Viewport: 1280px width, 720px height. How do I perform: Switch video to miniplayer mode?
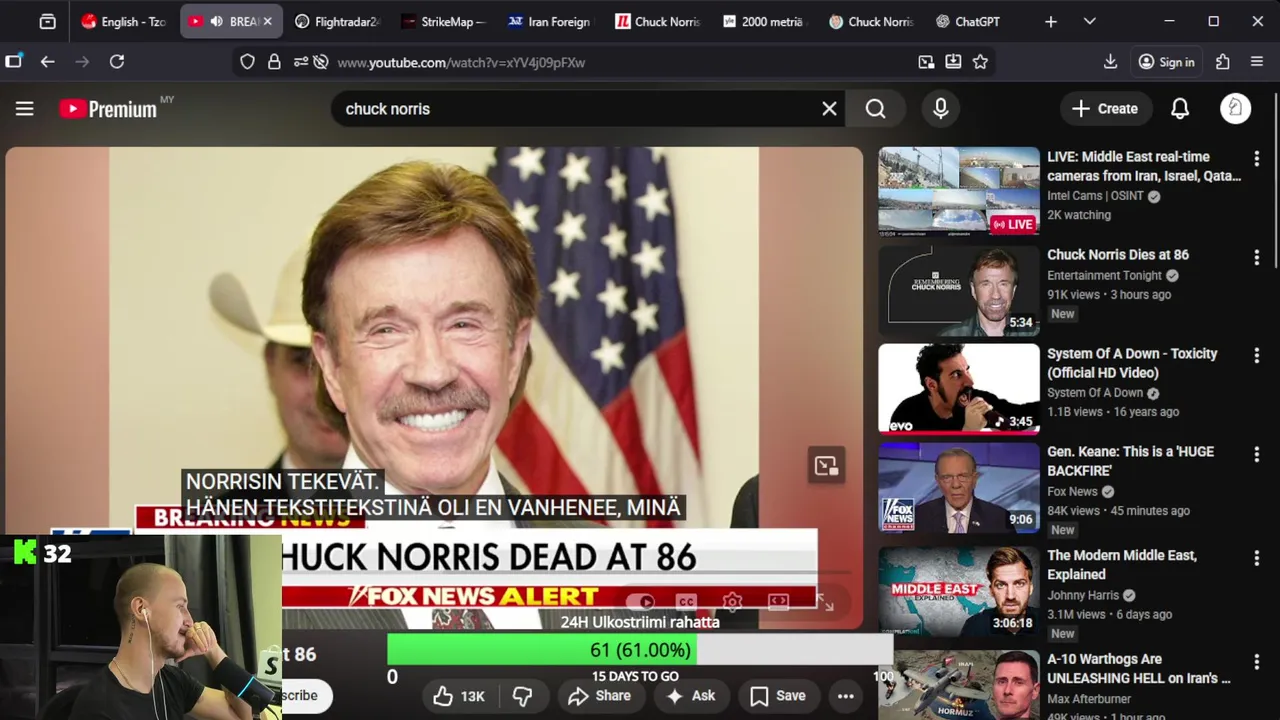pos(826,465)
